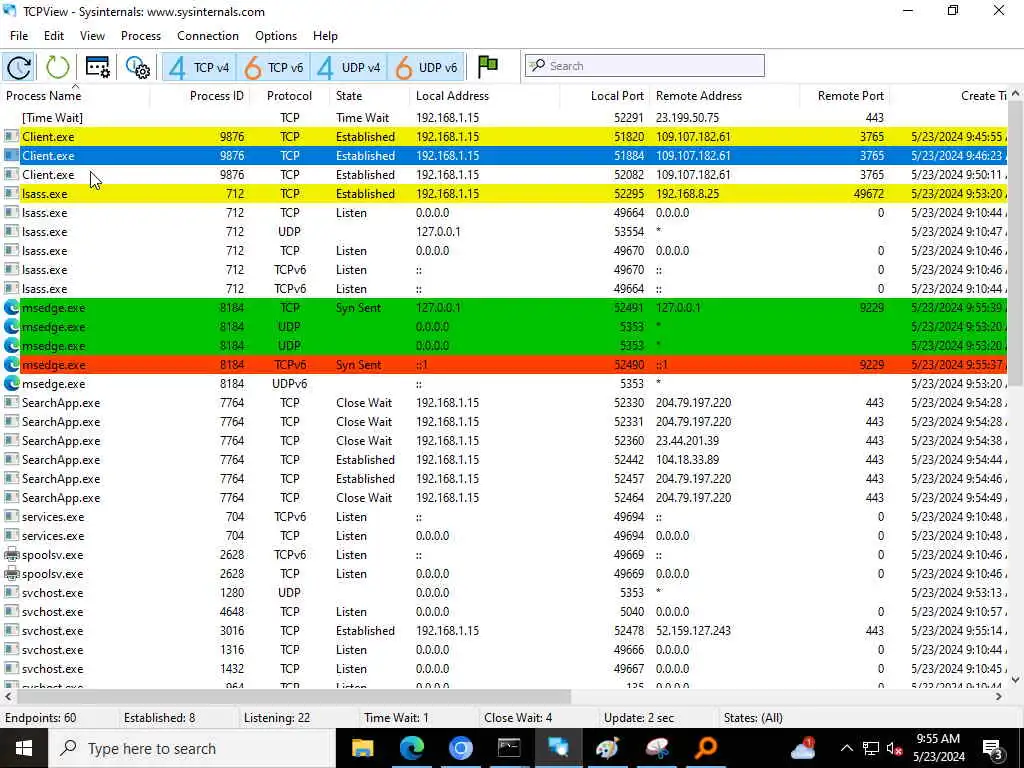Screen dimensions: 1024x768
Task: Sort by the Remote Port column header
Action: tap(850, 96)
